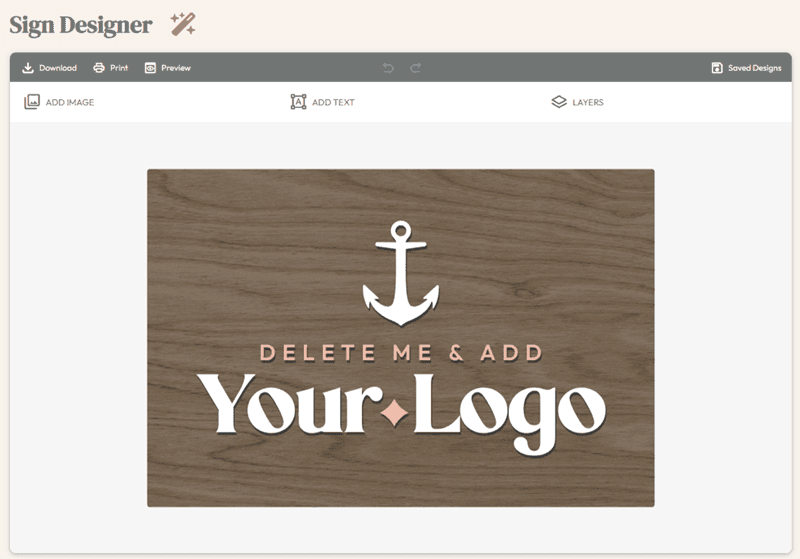Open the Preview text button

click(176, 68)
